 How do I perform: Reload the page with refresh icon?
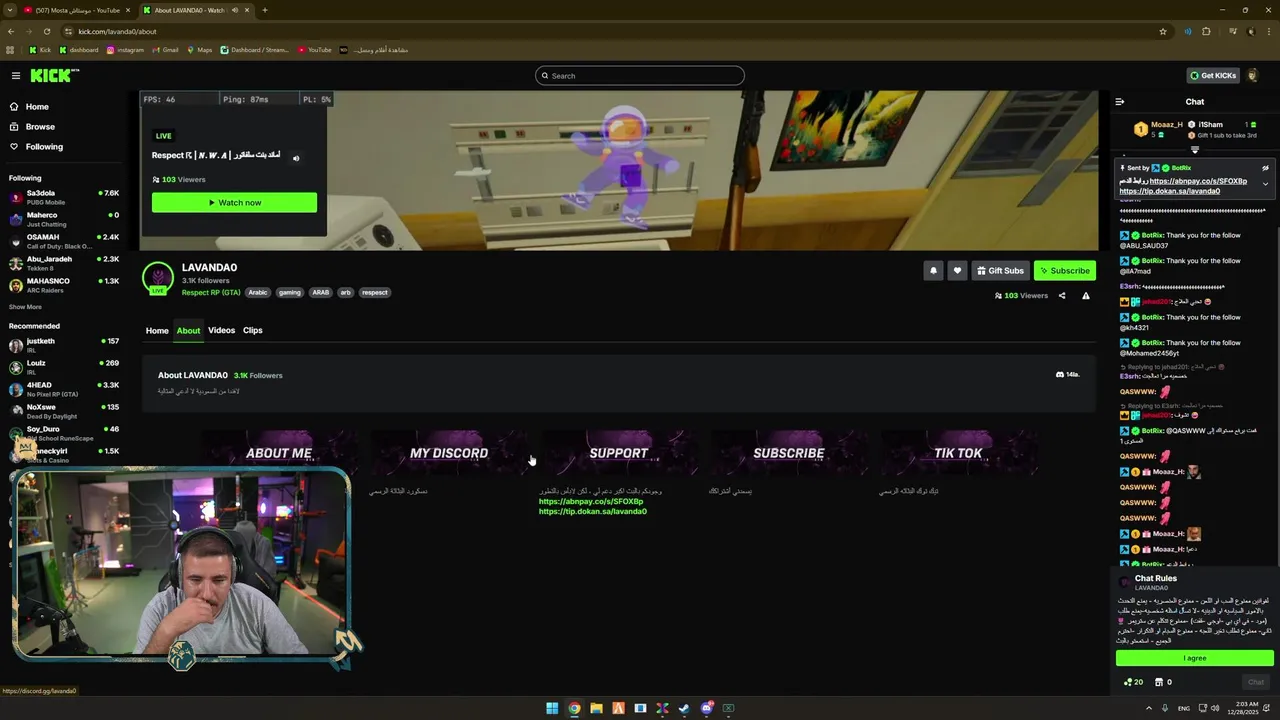(47, 31)
